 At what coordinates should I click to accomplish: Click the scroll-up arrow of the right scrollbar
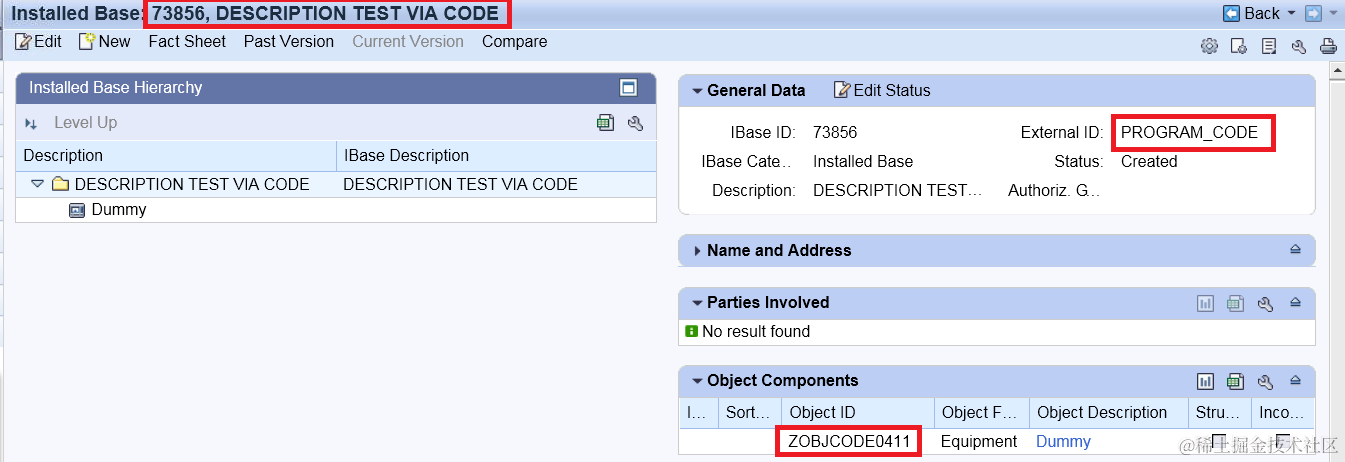(1337, 69)
